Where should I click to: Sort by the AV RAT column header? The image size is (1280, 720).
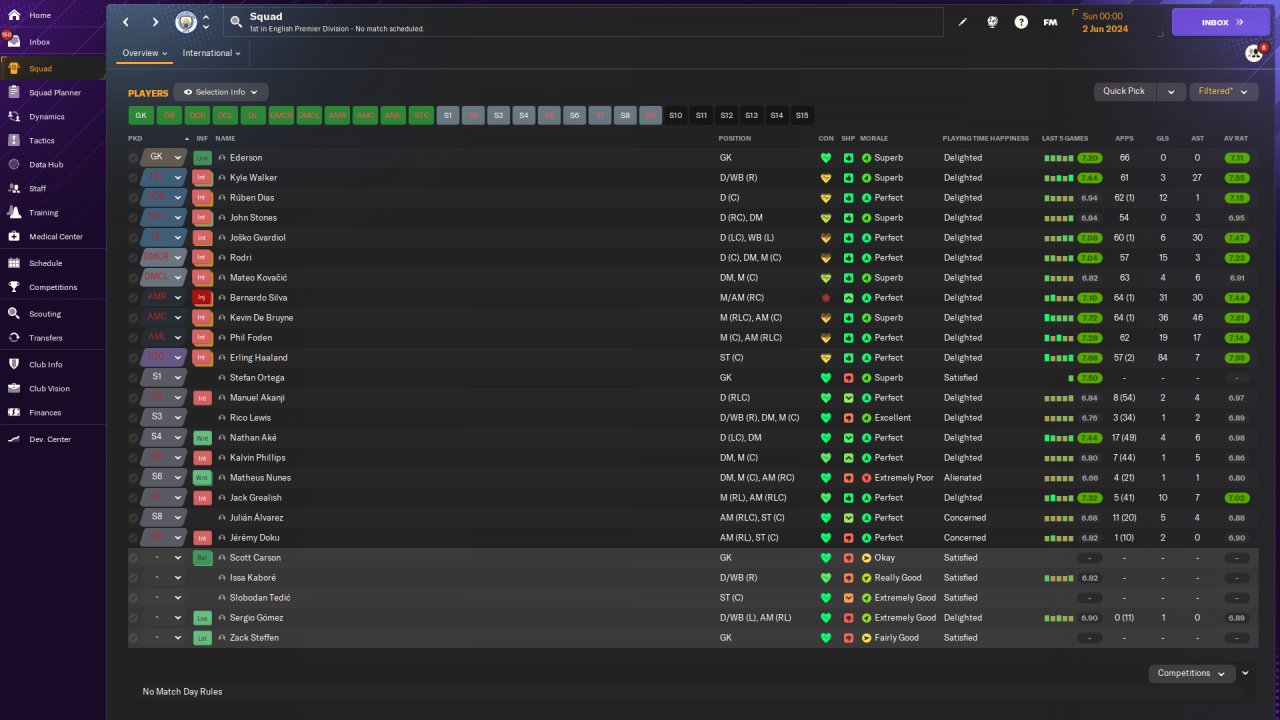coord(1236,138)
